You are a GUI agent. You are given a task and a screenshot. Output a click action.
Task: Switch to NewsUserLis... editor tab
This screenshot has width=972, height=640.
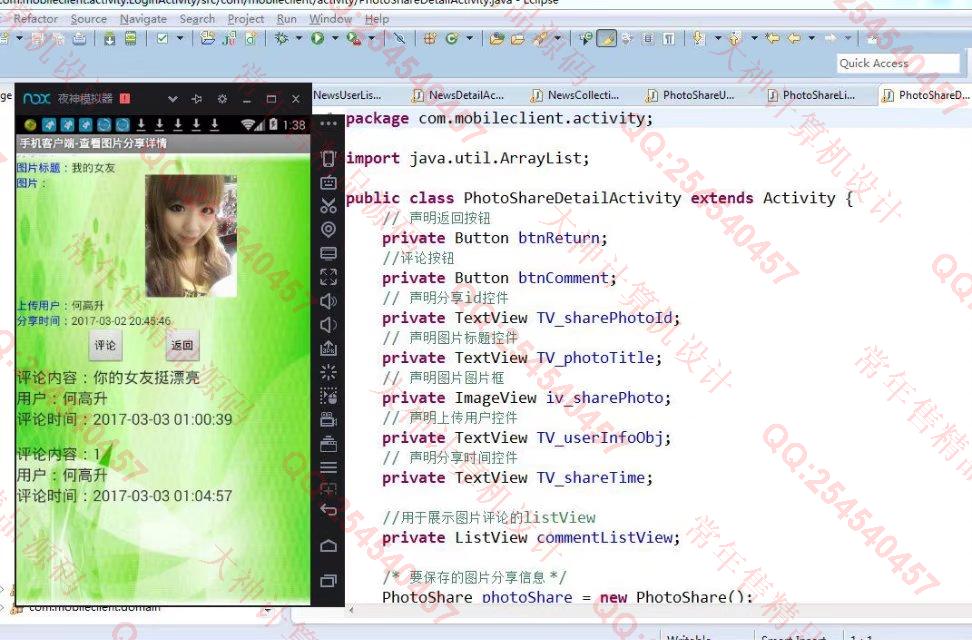point(347,95)
